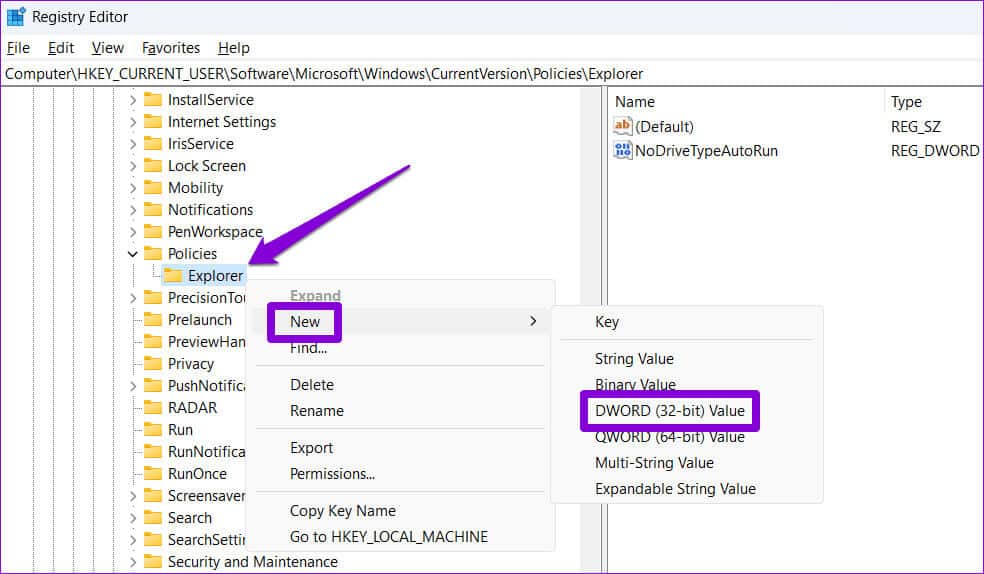This screenshot has height=574, width=984.
Task: Open the Edit menu
Action: pos(61,48)
